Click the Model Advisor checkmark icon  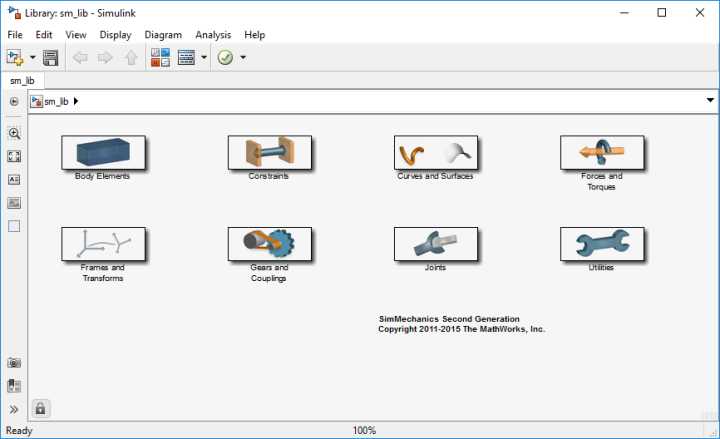click(225, 58)
